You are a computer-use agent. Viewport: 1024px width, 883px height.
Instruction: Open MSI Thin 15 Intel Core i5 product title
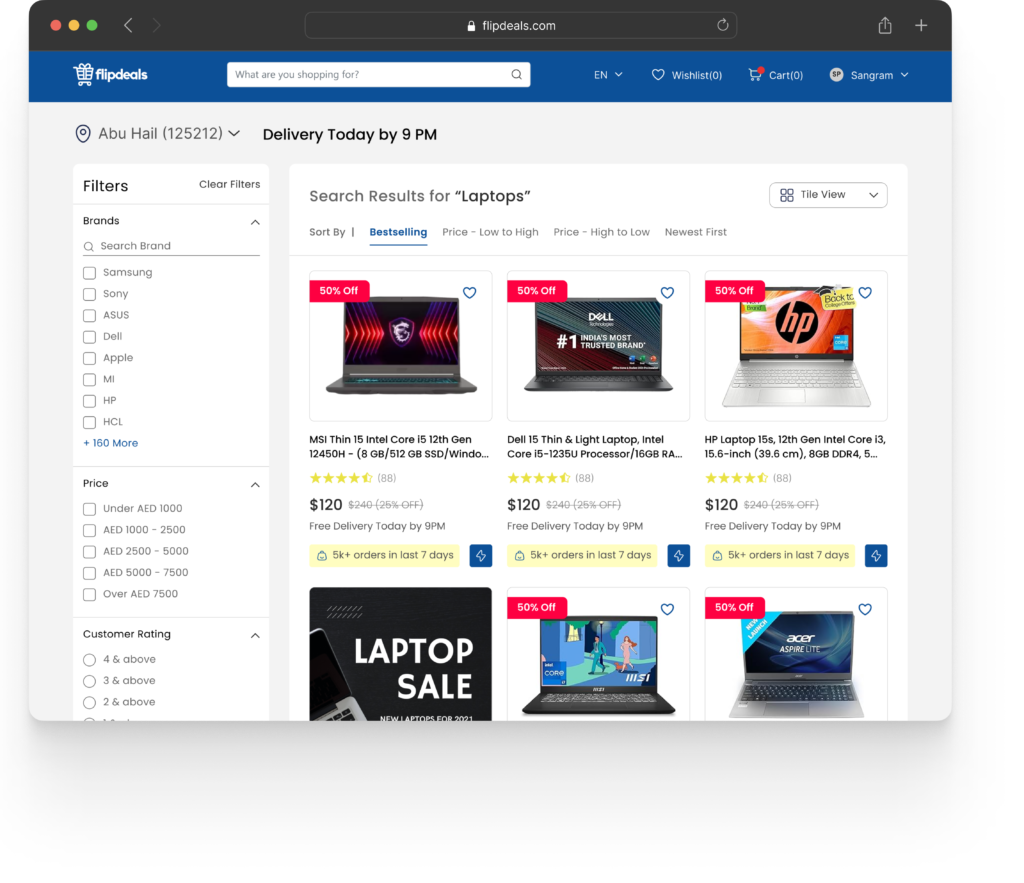tap(399, 447)
